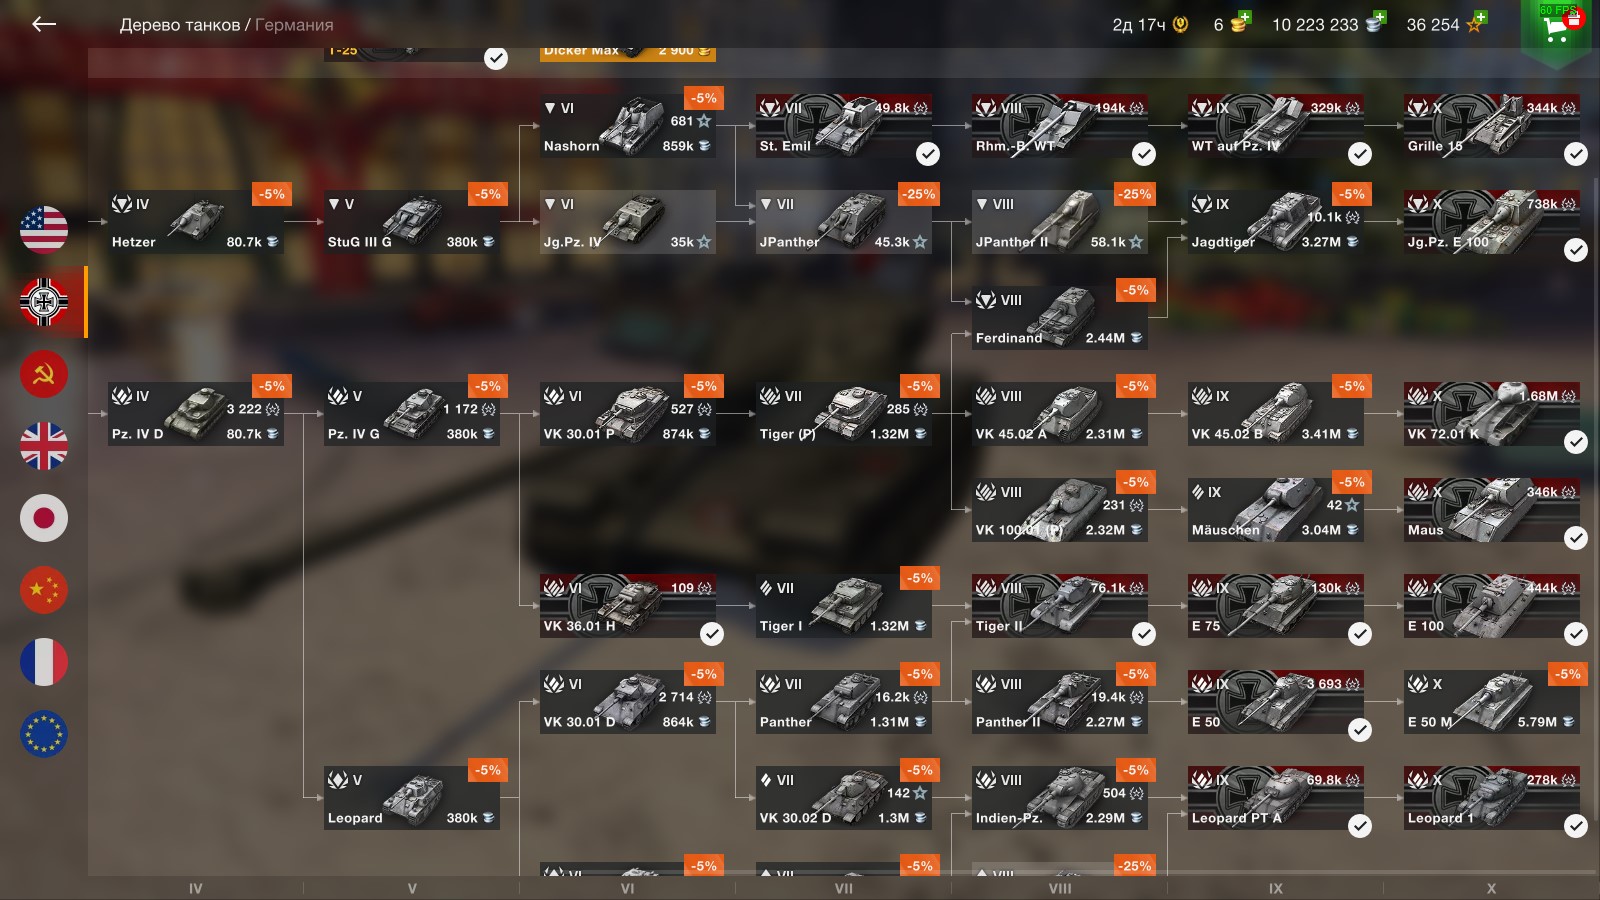Screen dimensions: 1600x900
Task: Go back using the arrow icon
Action: pyautogui.click(x=44, y=24)
